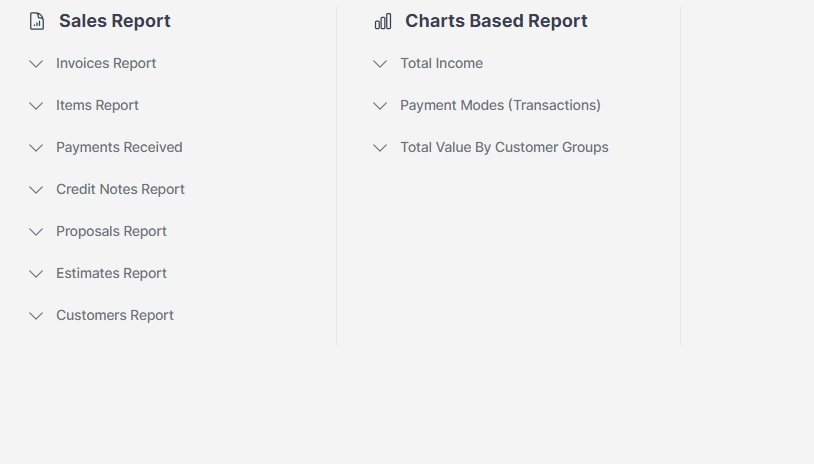
Task: Open the Items Report text link
Action: pos(97,105)
